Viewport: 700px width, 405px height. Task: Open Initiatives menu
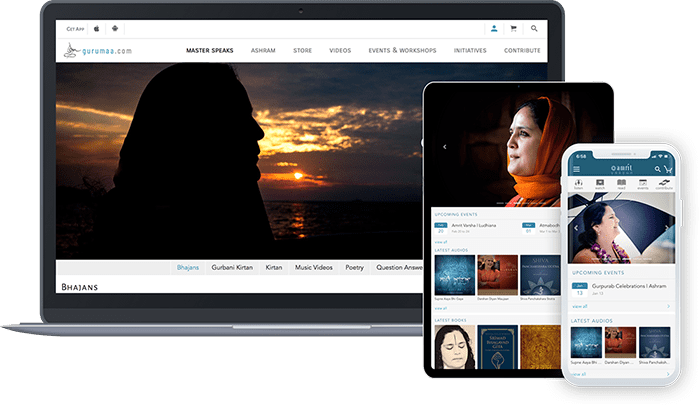(x=470, y=50)
